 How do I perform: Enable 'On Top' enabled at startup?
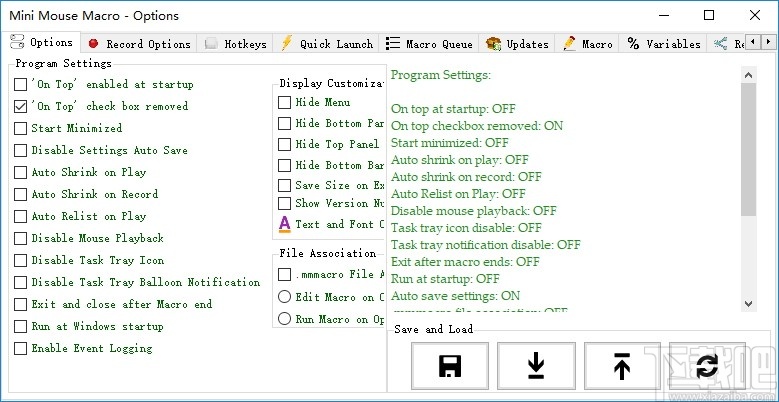[x=21, y=85]
